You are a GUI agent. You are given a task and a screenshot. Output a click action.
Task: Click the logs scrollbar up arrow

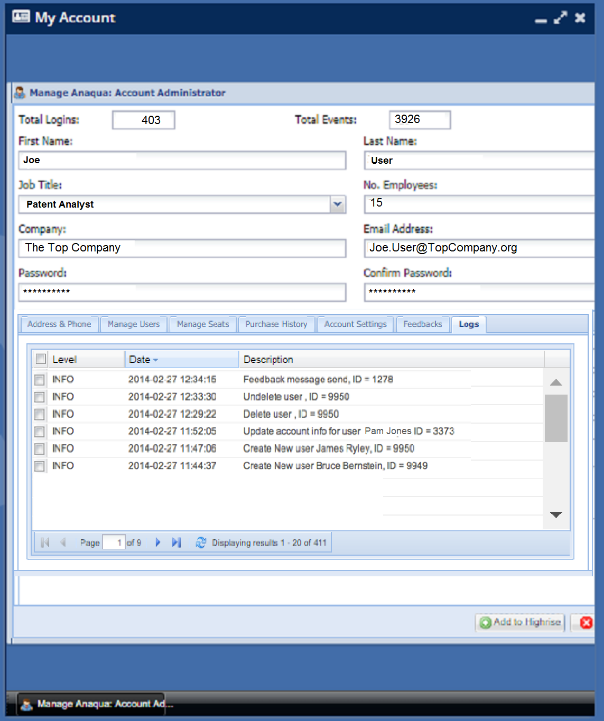[556, 383]
